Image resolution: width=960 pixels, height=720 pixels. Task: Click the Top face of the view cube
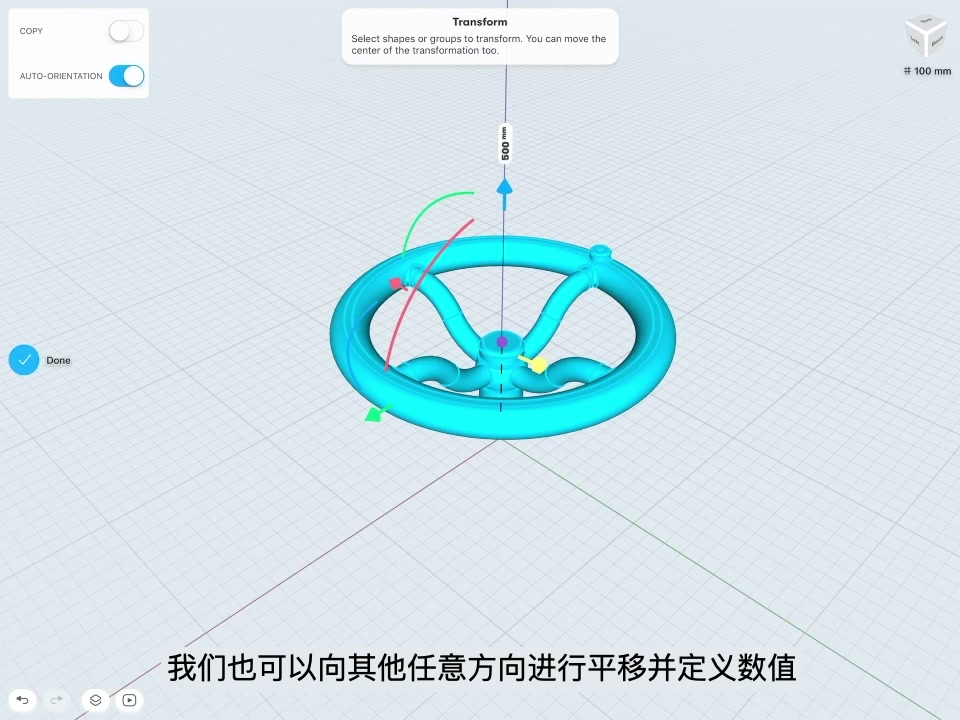point(925,23)
